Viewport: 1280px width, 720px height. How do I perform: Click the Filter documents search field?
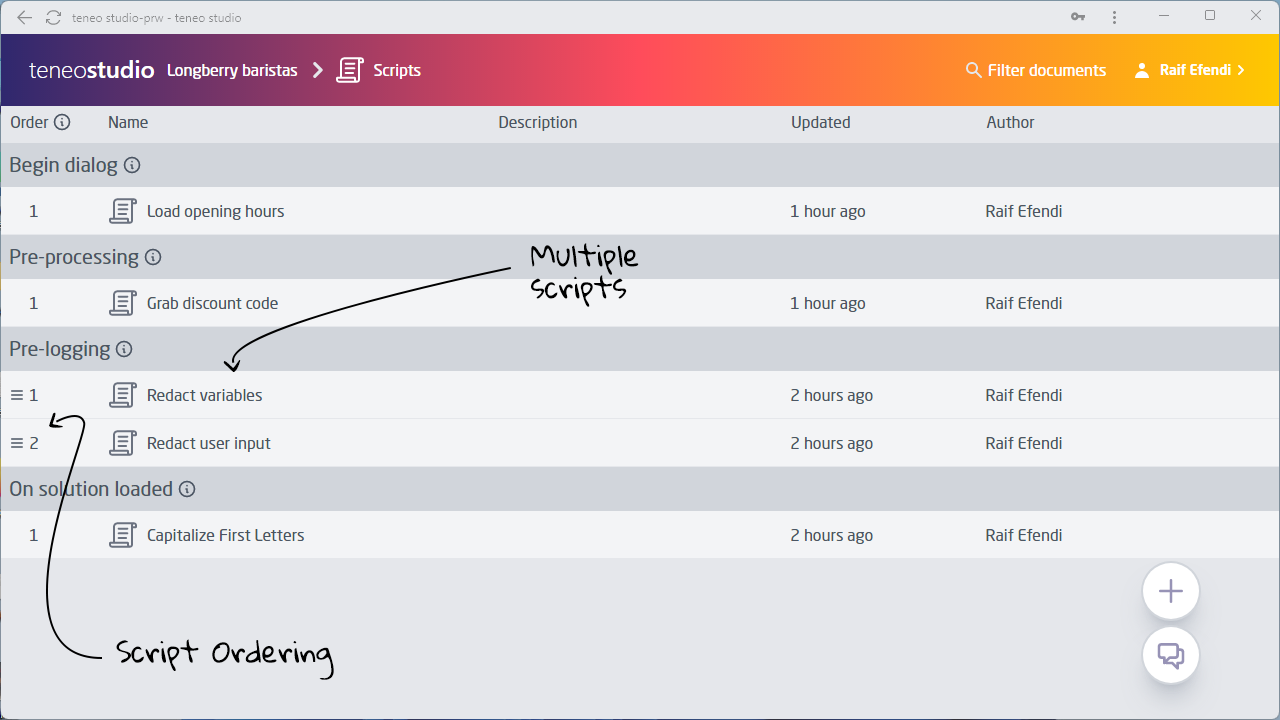(1036, 70)
